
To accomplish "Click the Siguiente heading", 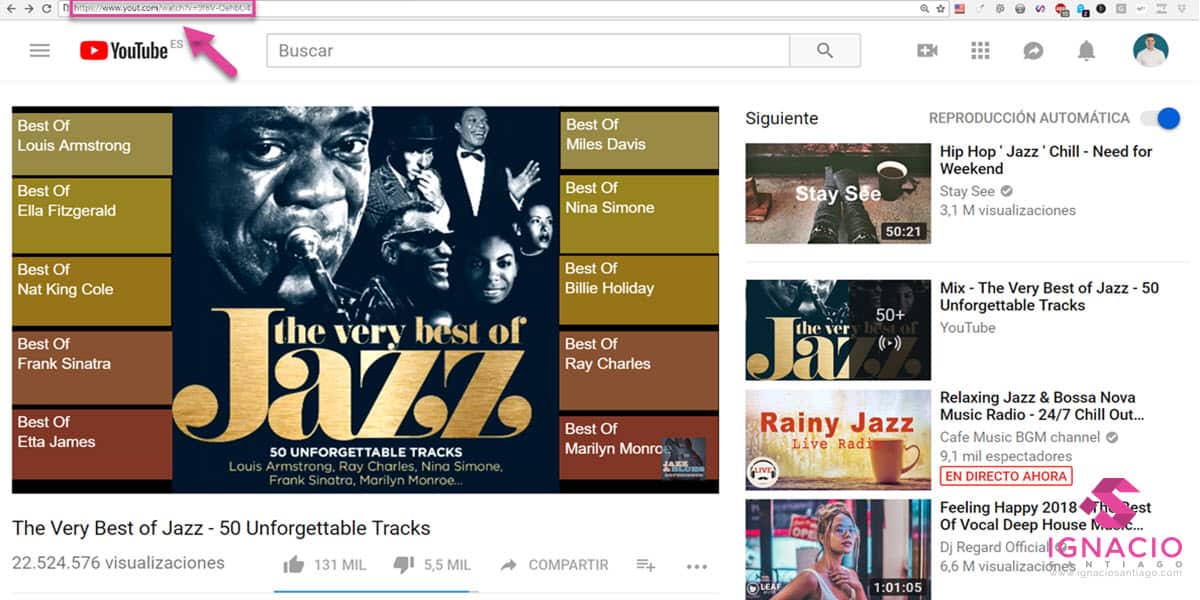I will coord(782,118).
